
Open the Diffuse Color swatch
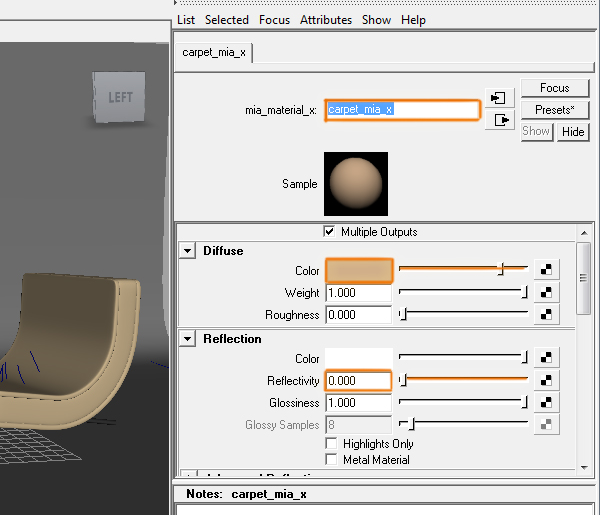coord(359,271)
